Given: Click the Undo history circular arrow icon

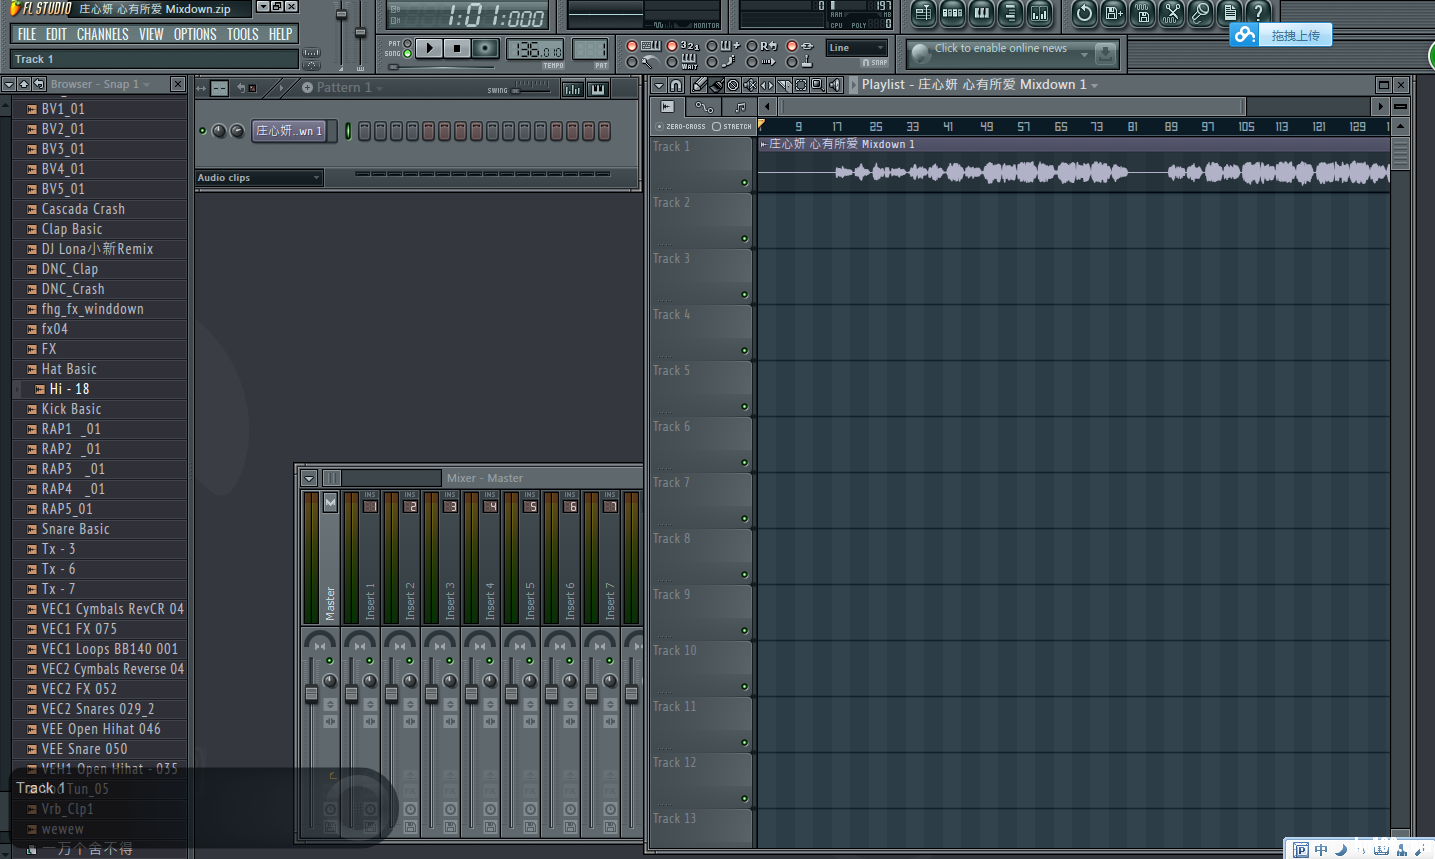Looking at the screenshot, I should (1084, 13).
